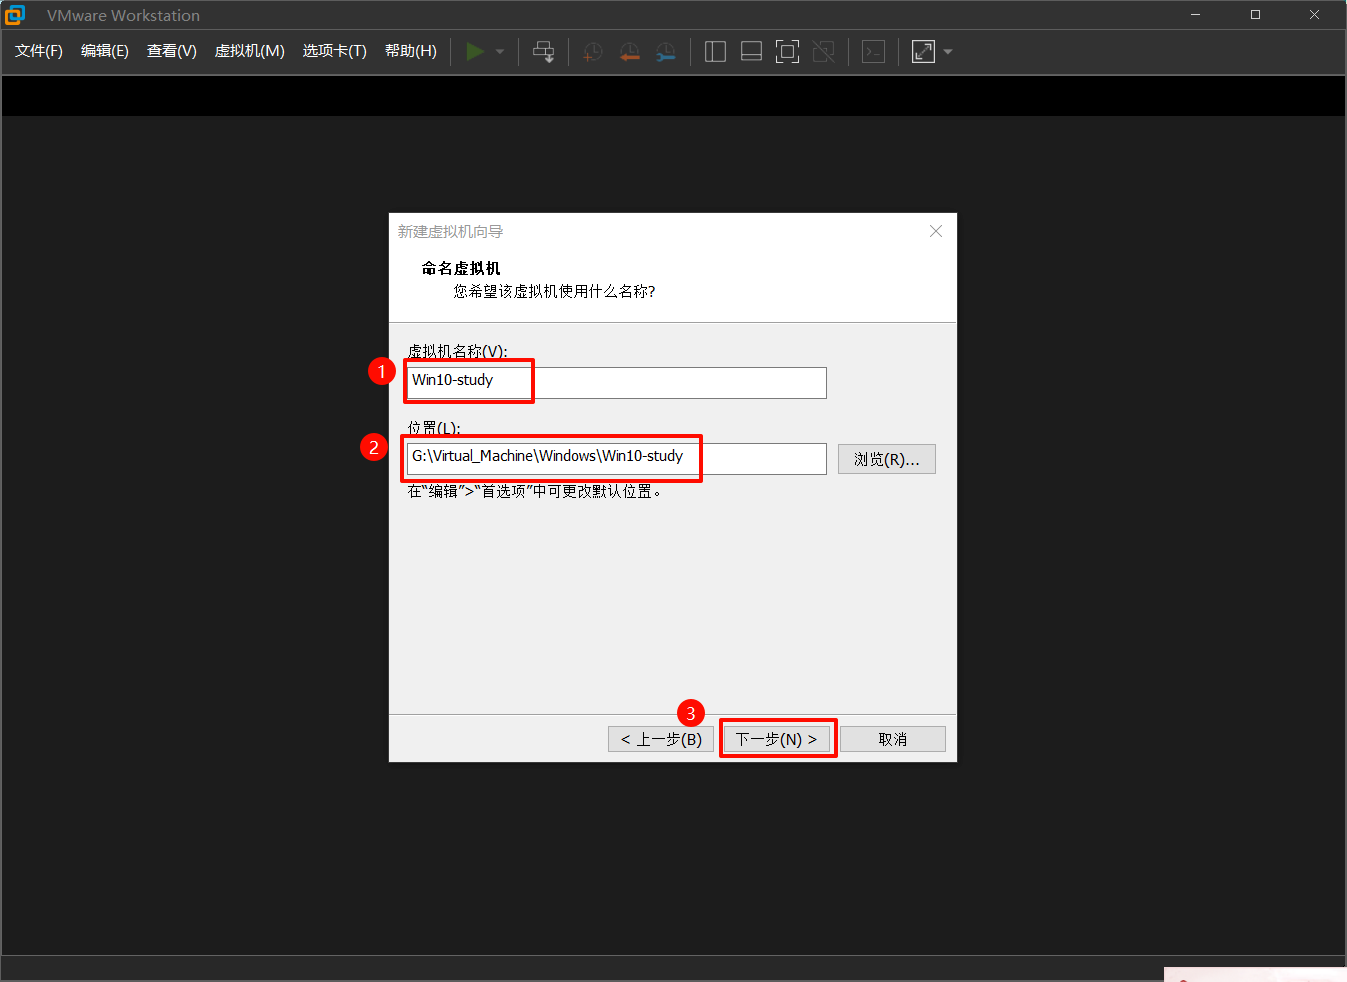Click the 浏览(R)... button

tap(886, 459)
